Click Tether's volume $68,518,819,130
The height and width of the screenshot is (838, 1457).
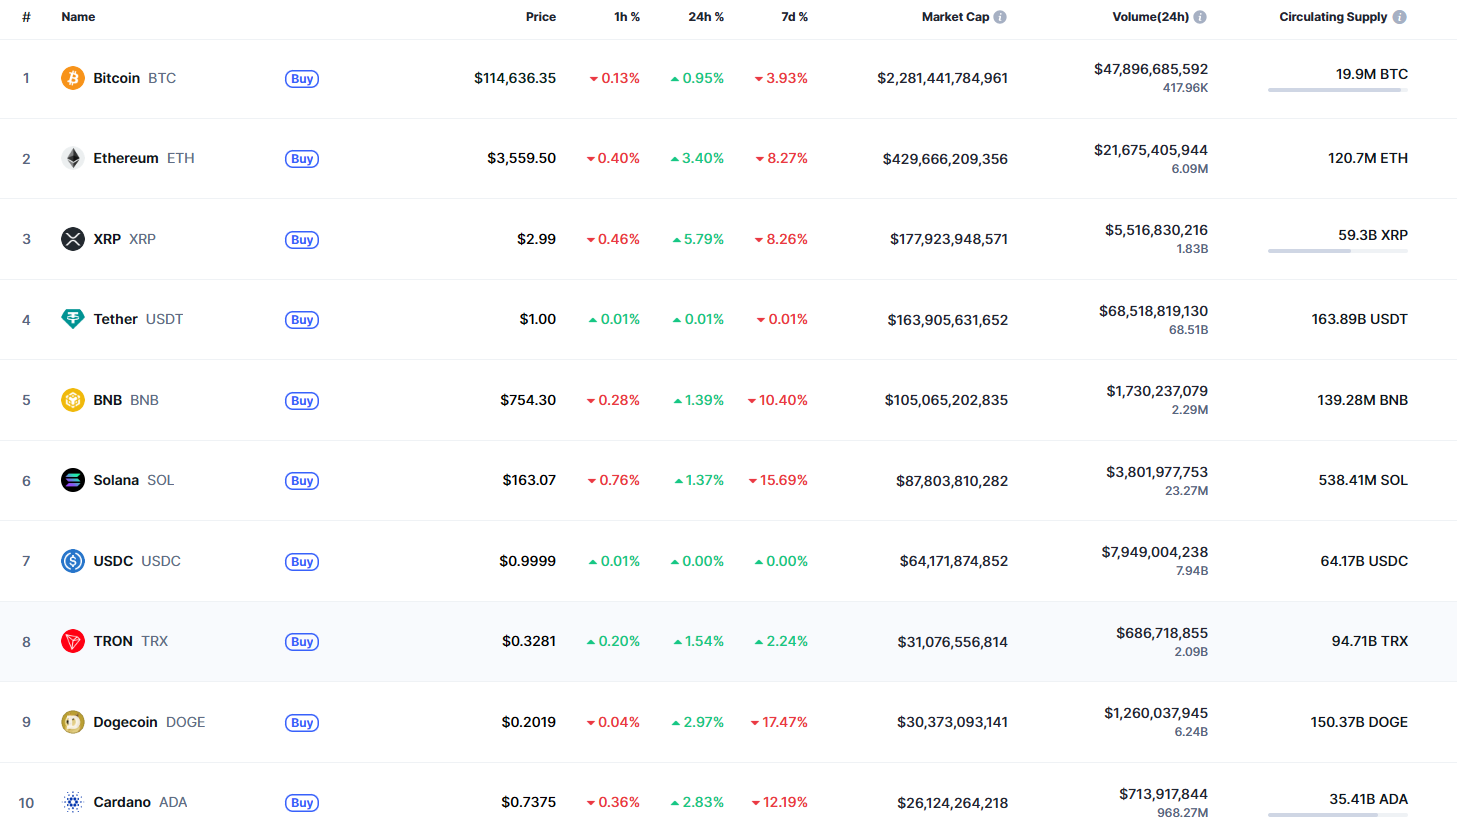pos(1153,311)
